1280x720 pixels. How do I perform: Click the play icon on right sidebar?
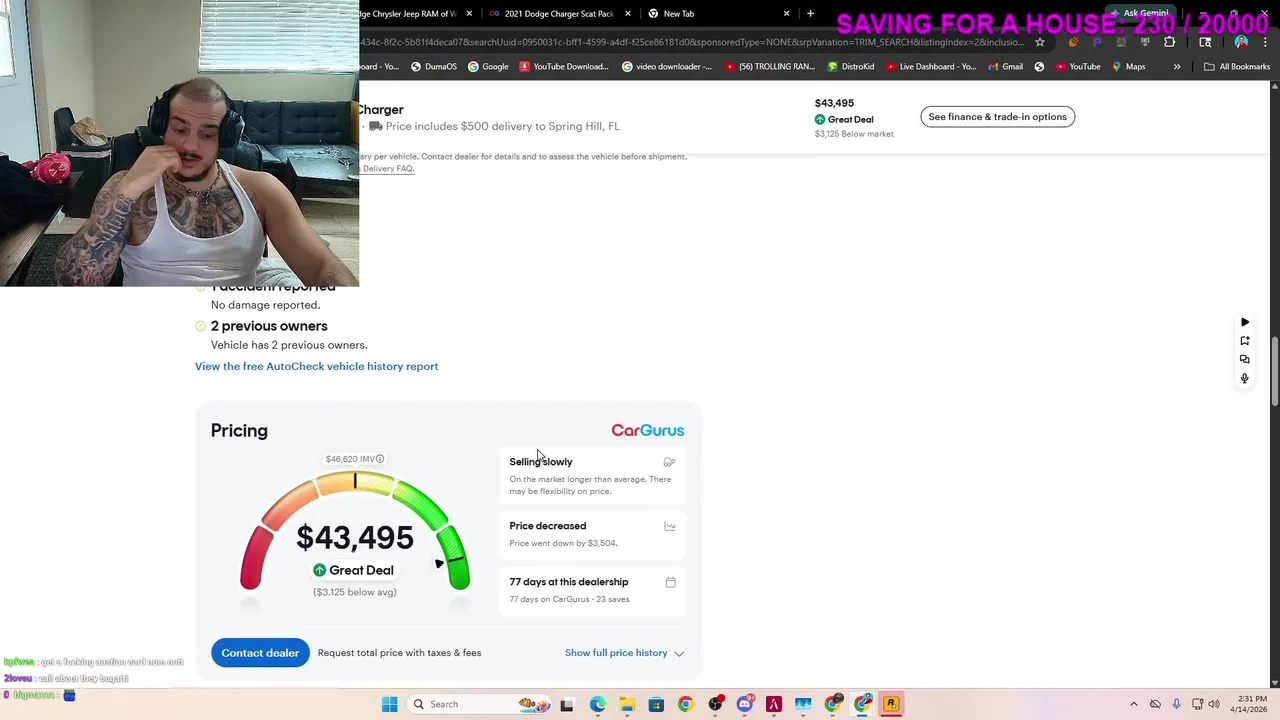[x=1245, y=322]
